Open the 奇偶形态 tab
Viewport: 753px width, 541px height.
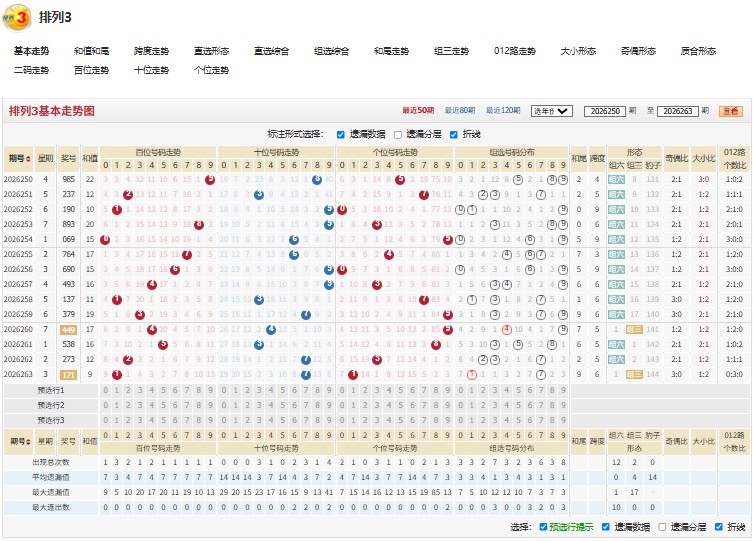(x=638, y=51)
